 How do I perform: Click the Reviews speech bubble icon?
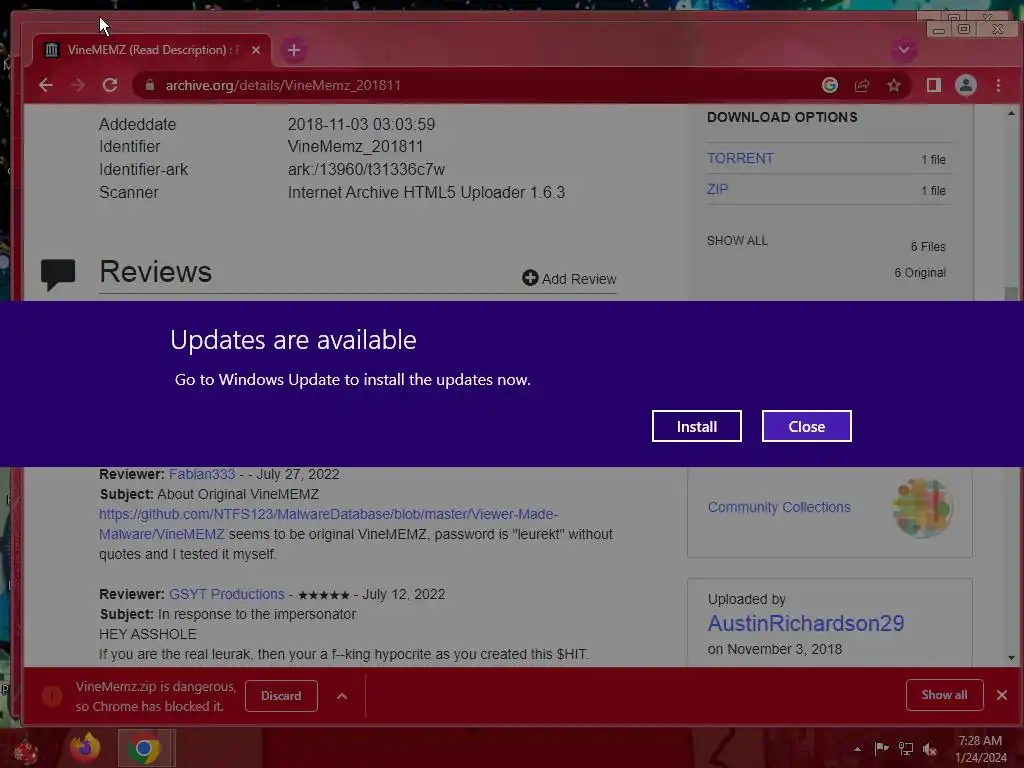click(58, 274)
